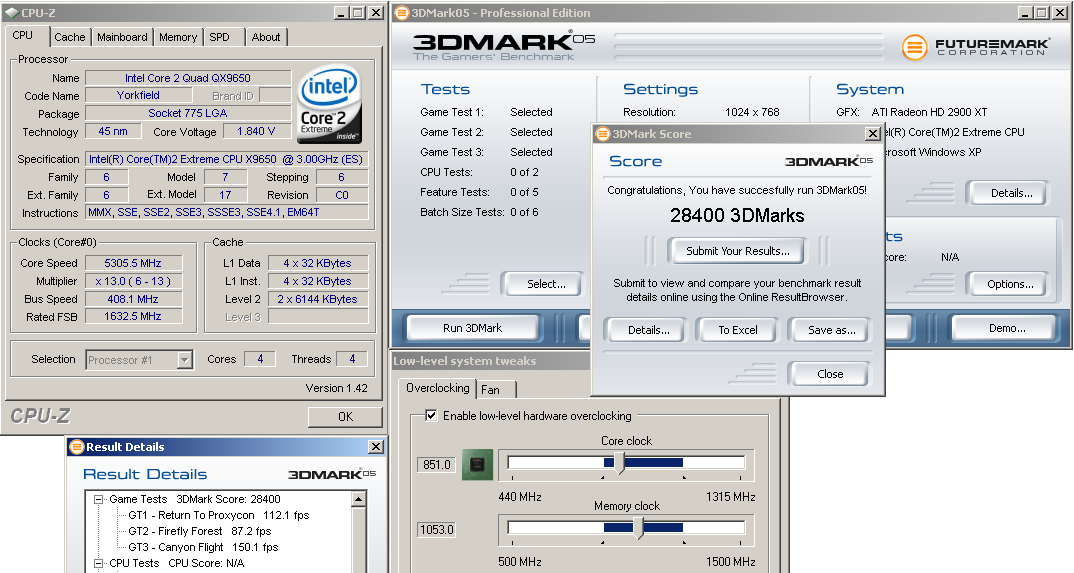Click the Specification field text

pyautogui.click(x=226, y=159)
